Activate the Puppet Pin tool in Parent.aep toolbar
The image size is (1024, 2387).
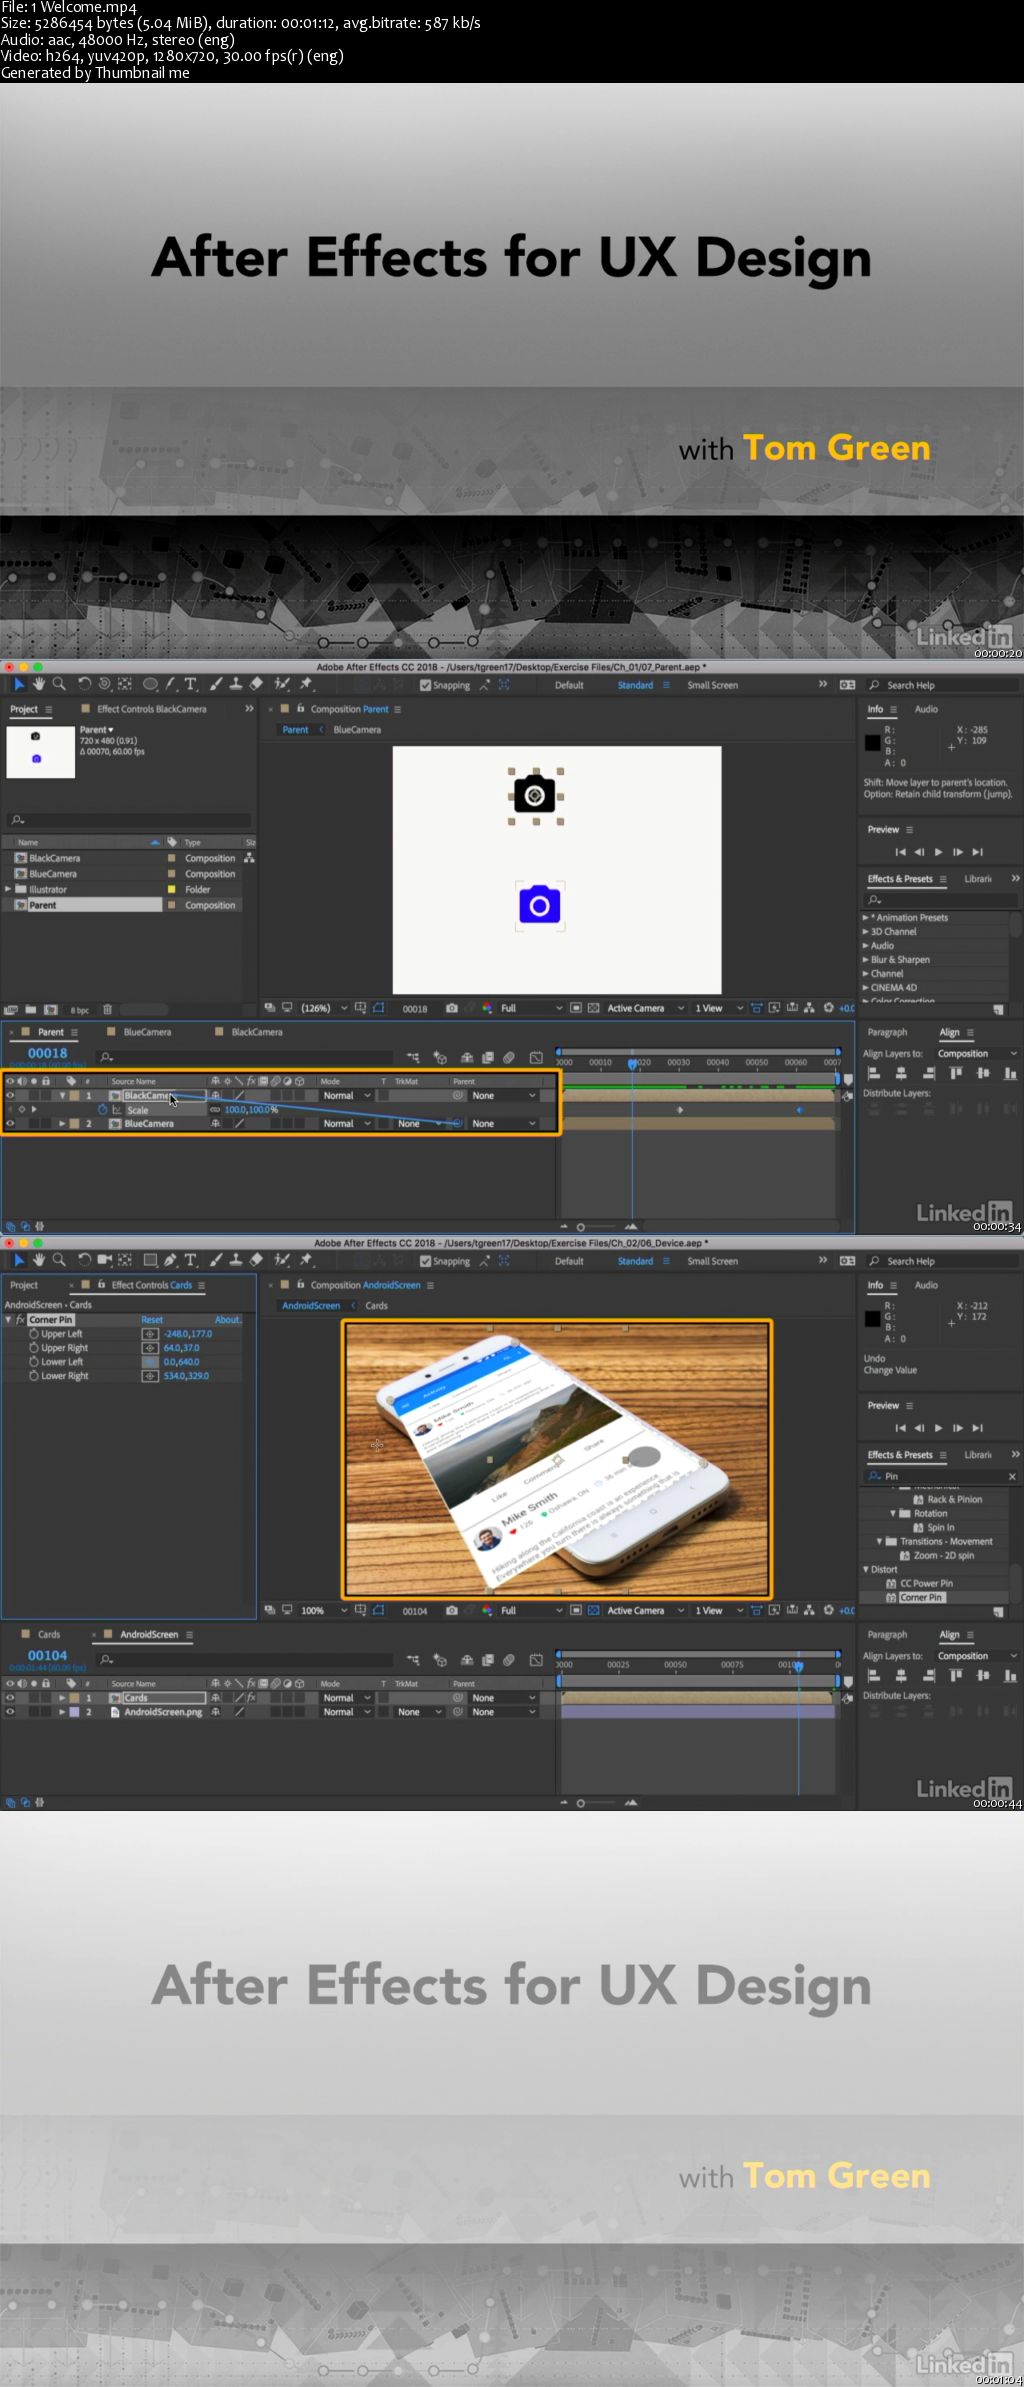tap(306, 684)
